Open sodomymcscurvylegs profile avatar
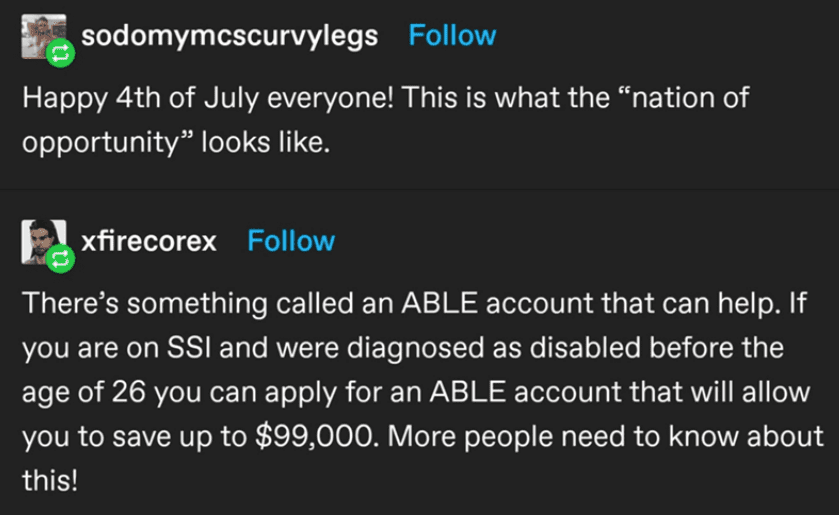The image size is (839, 515). 43,36
